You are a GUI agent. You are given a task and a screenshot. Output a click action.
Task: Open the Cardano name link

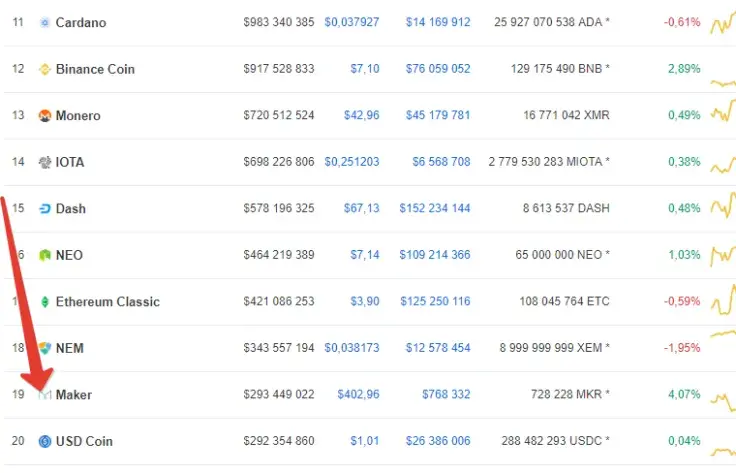81,22
